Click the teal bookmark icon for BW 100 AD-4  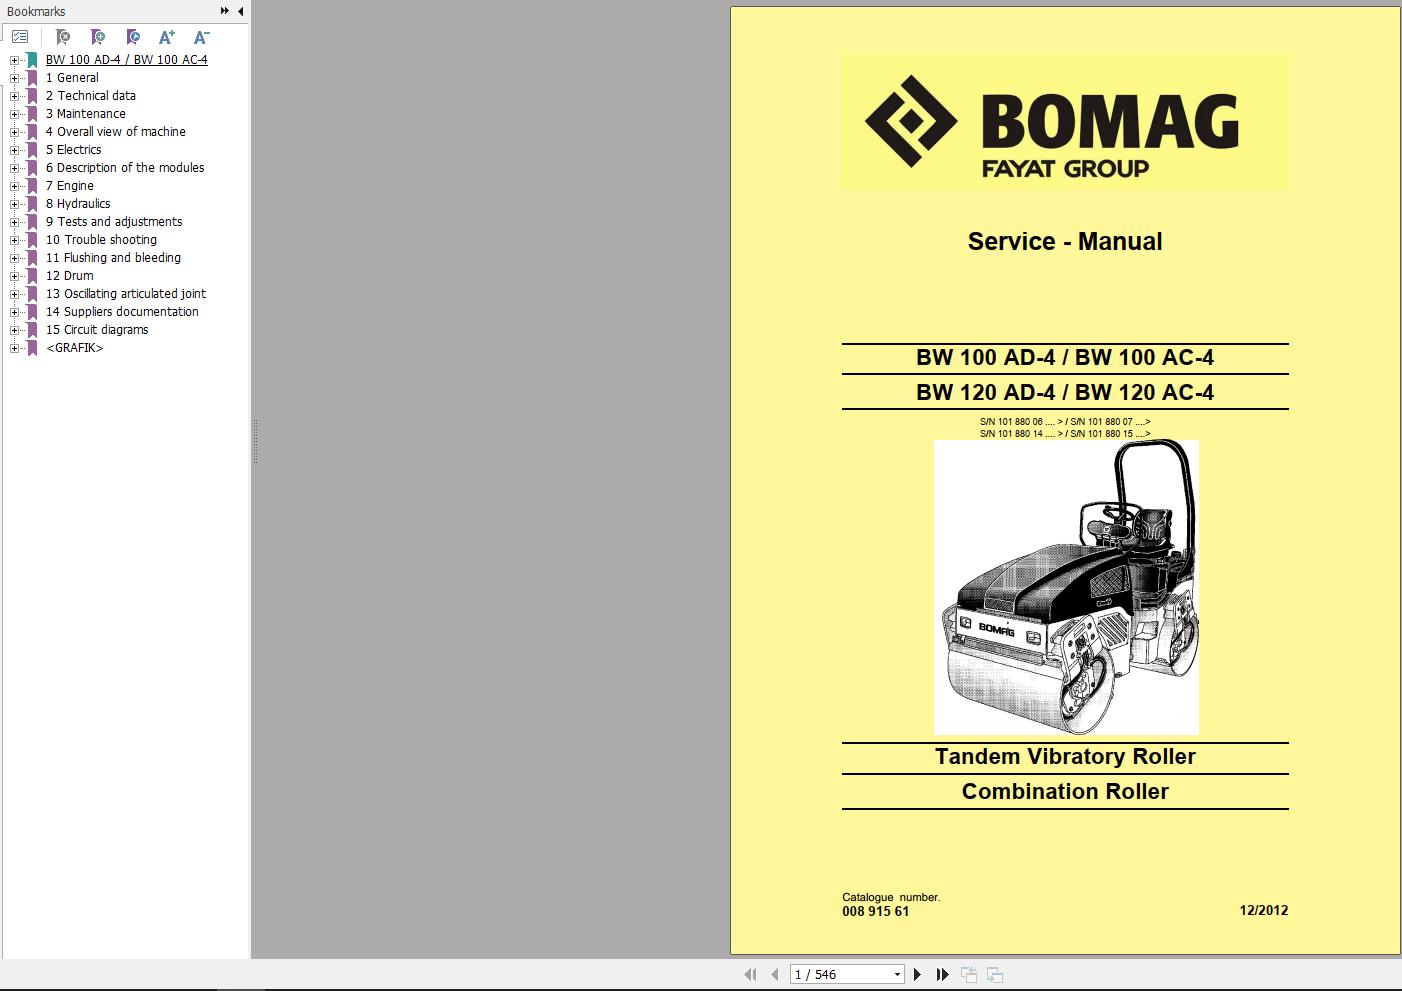[x=32, y=60]
